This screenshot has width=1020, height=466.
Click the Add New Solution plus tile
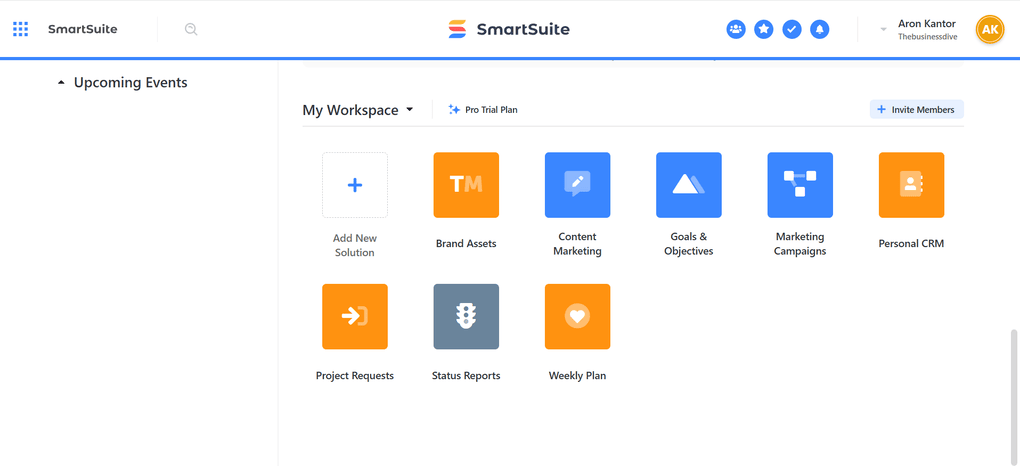[355, 185]
